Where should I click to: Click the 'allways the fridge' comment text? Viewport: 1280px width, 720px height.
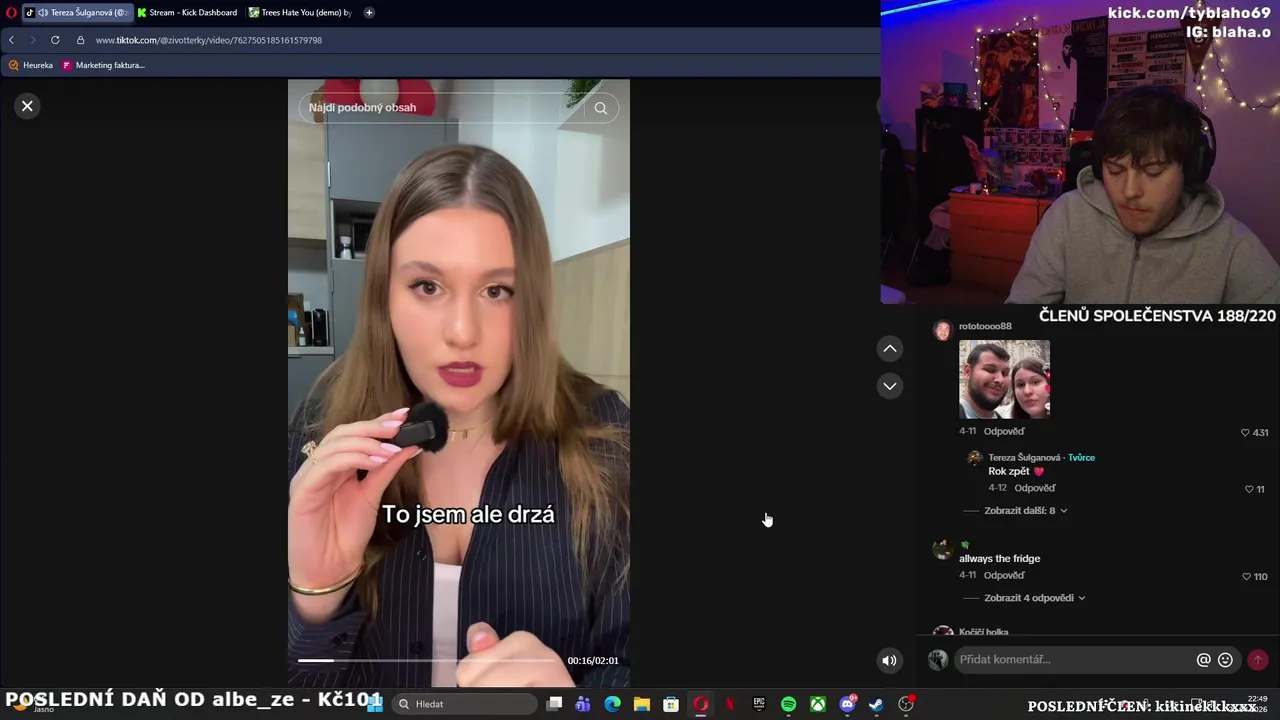pos(1000,559)
